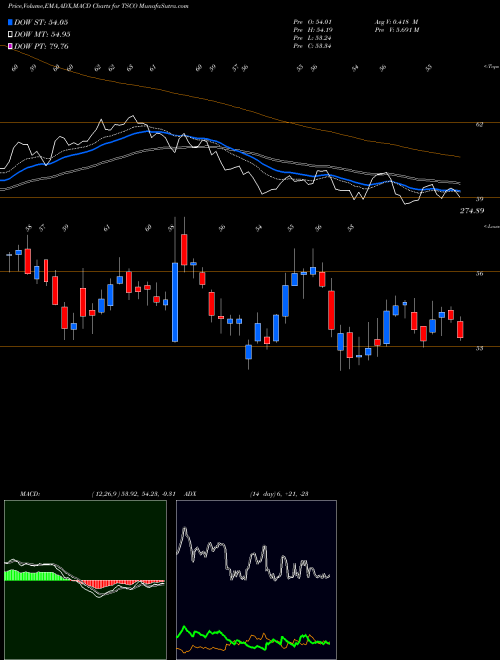Click the 59 price level label on EMA chart
Image resolution: width=500 pixels, height=660 pixels.
479,198
